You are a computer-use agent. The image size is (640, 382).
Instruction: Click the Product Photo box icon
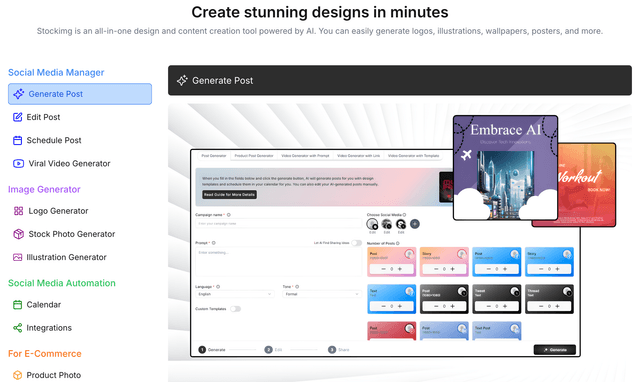click(x=18, y=375)
